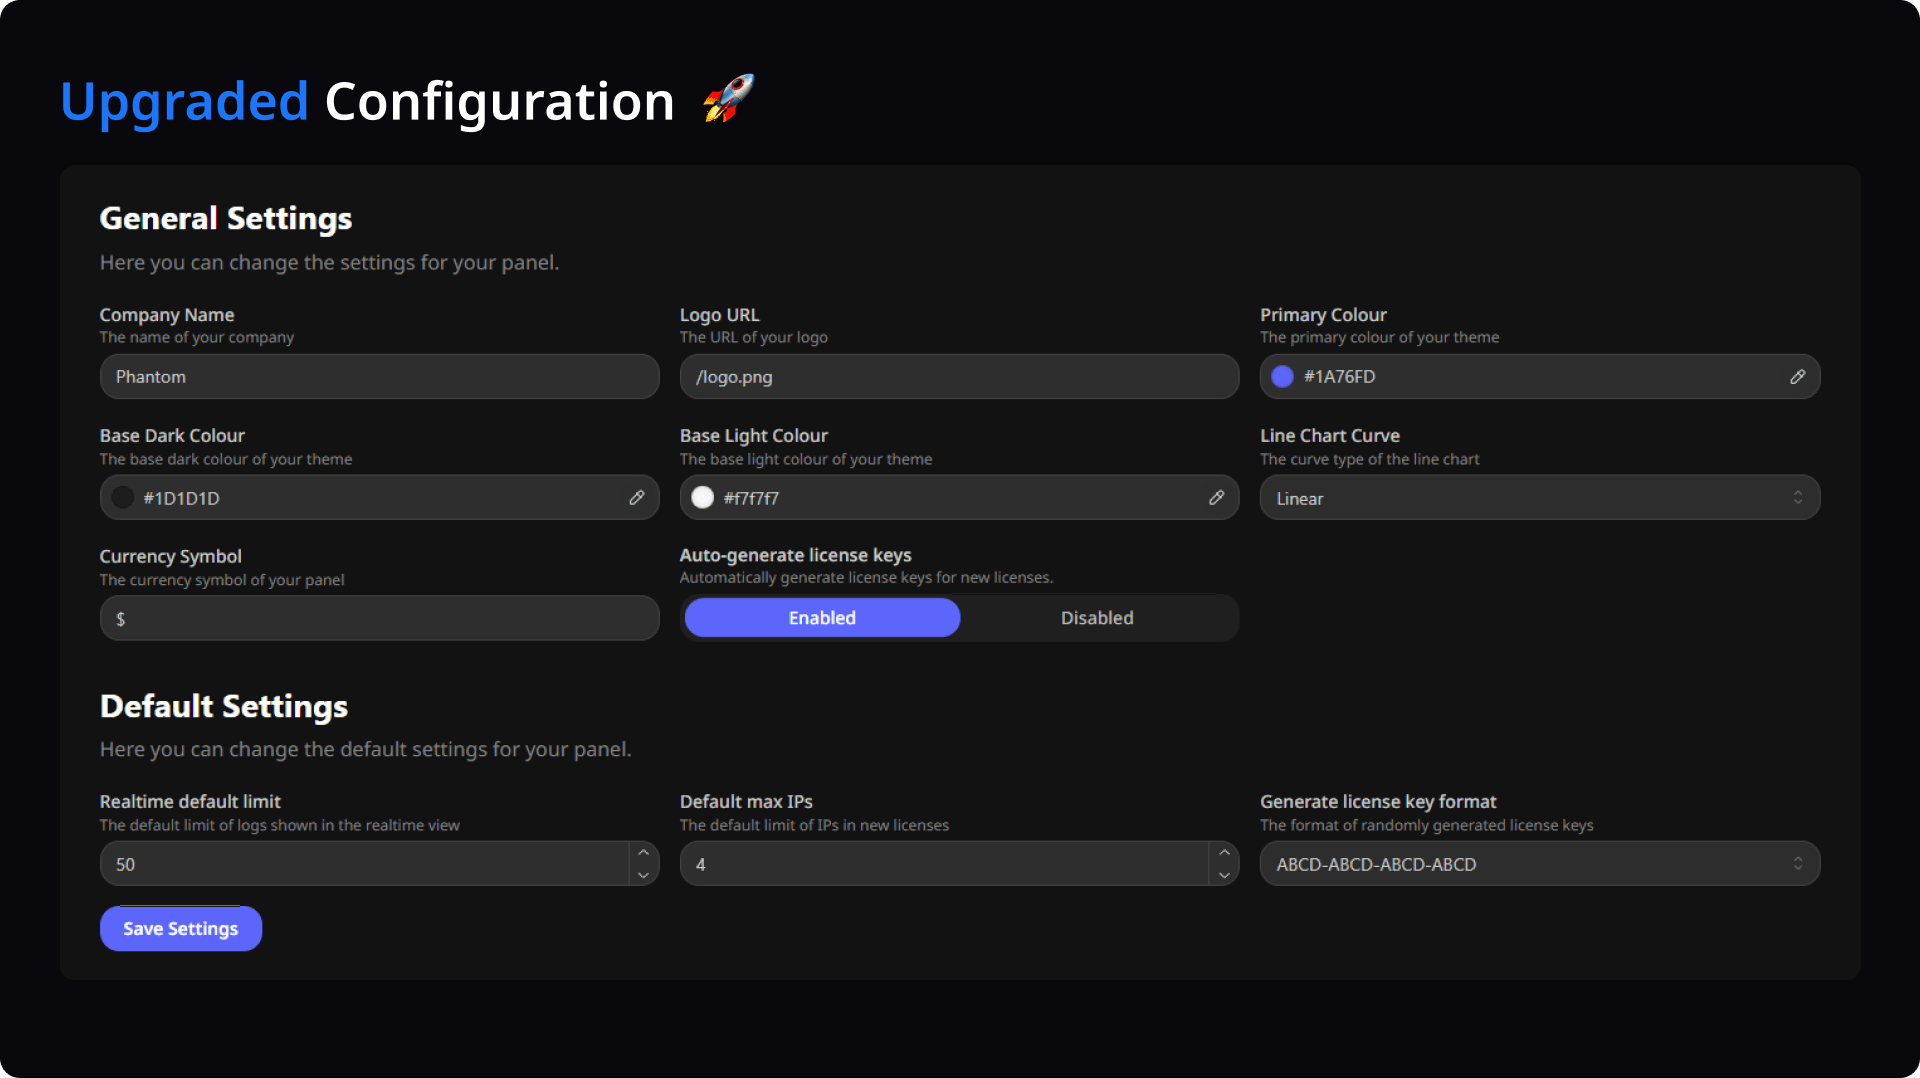Select the Primary Colour swatch circle
The width and height of the screenshot is (1920, 1078).
tap(1282, 377)
